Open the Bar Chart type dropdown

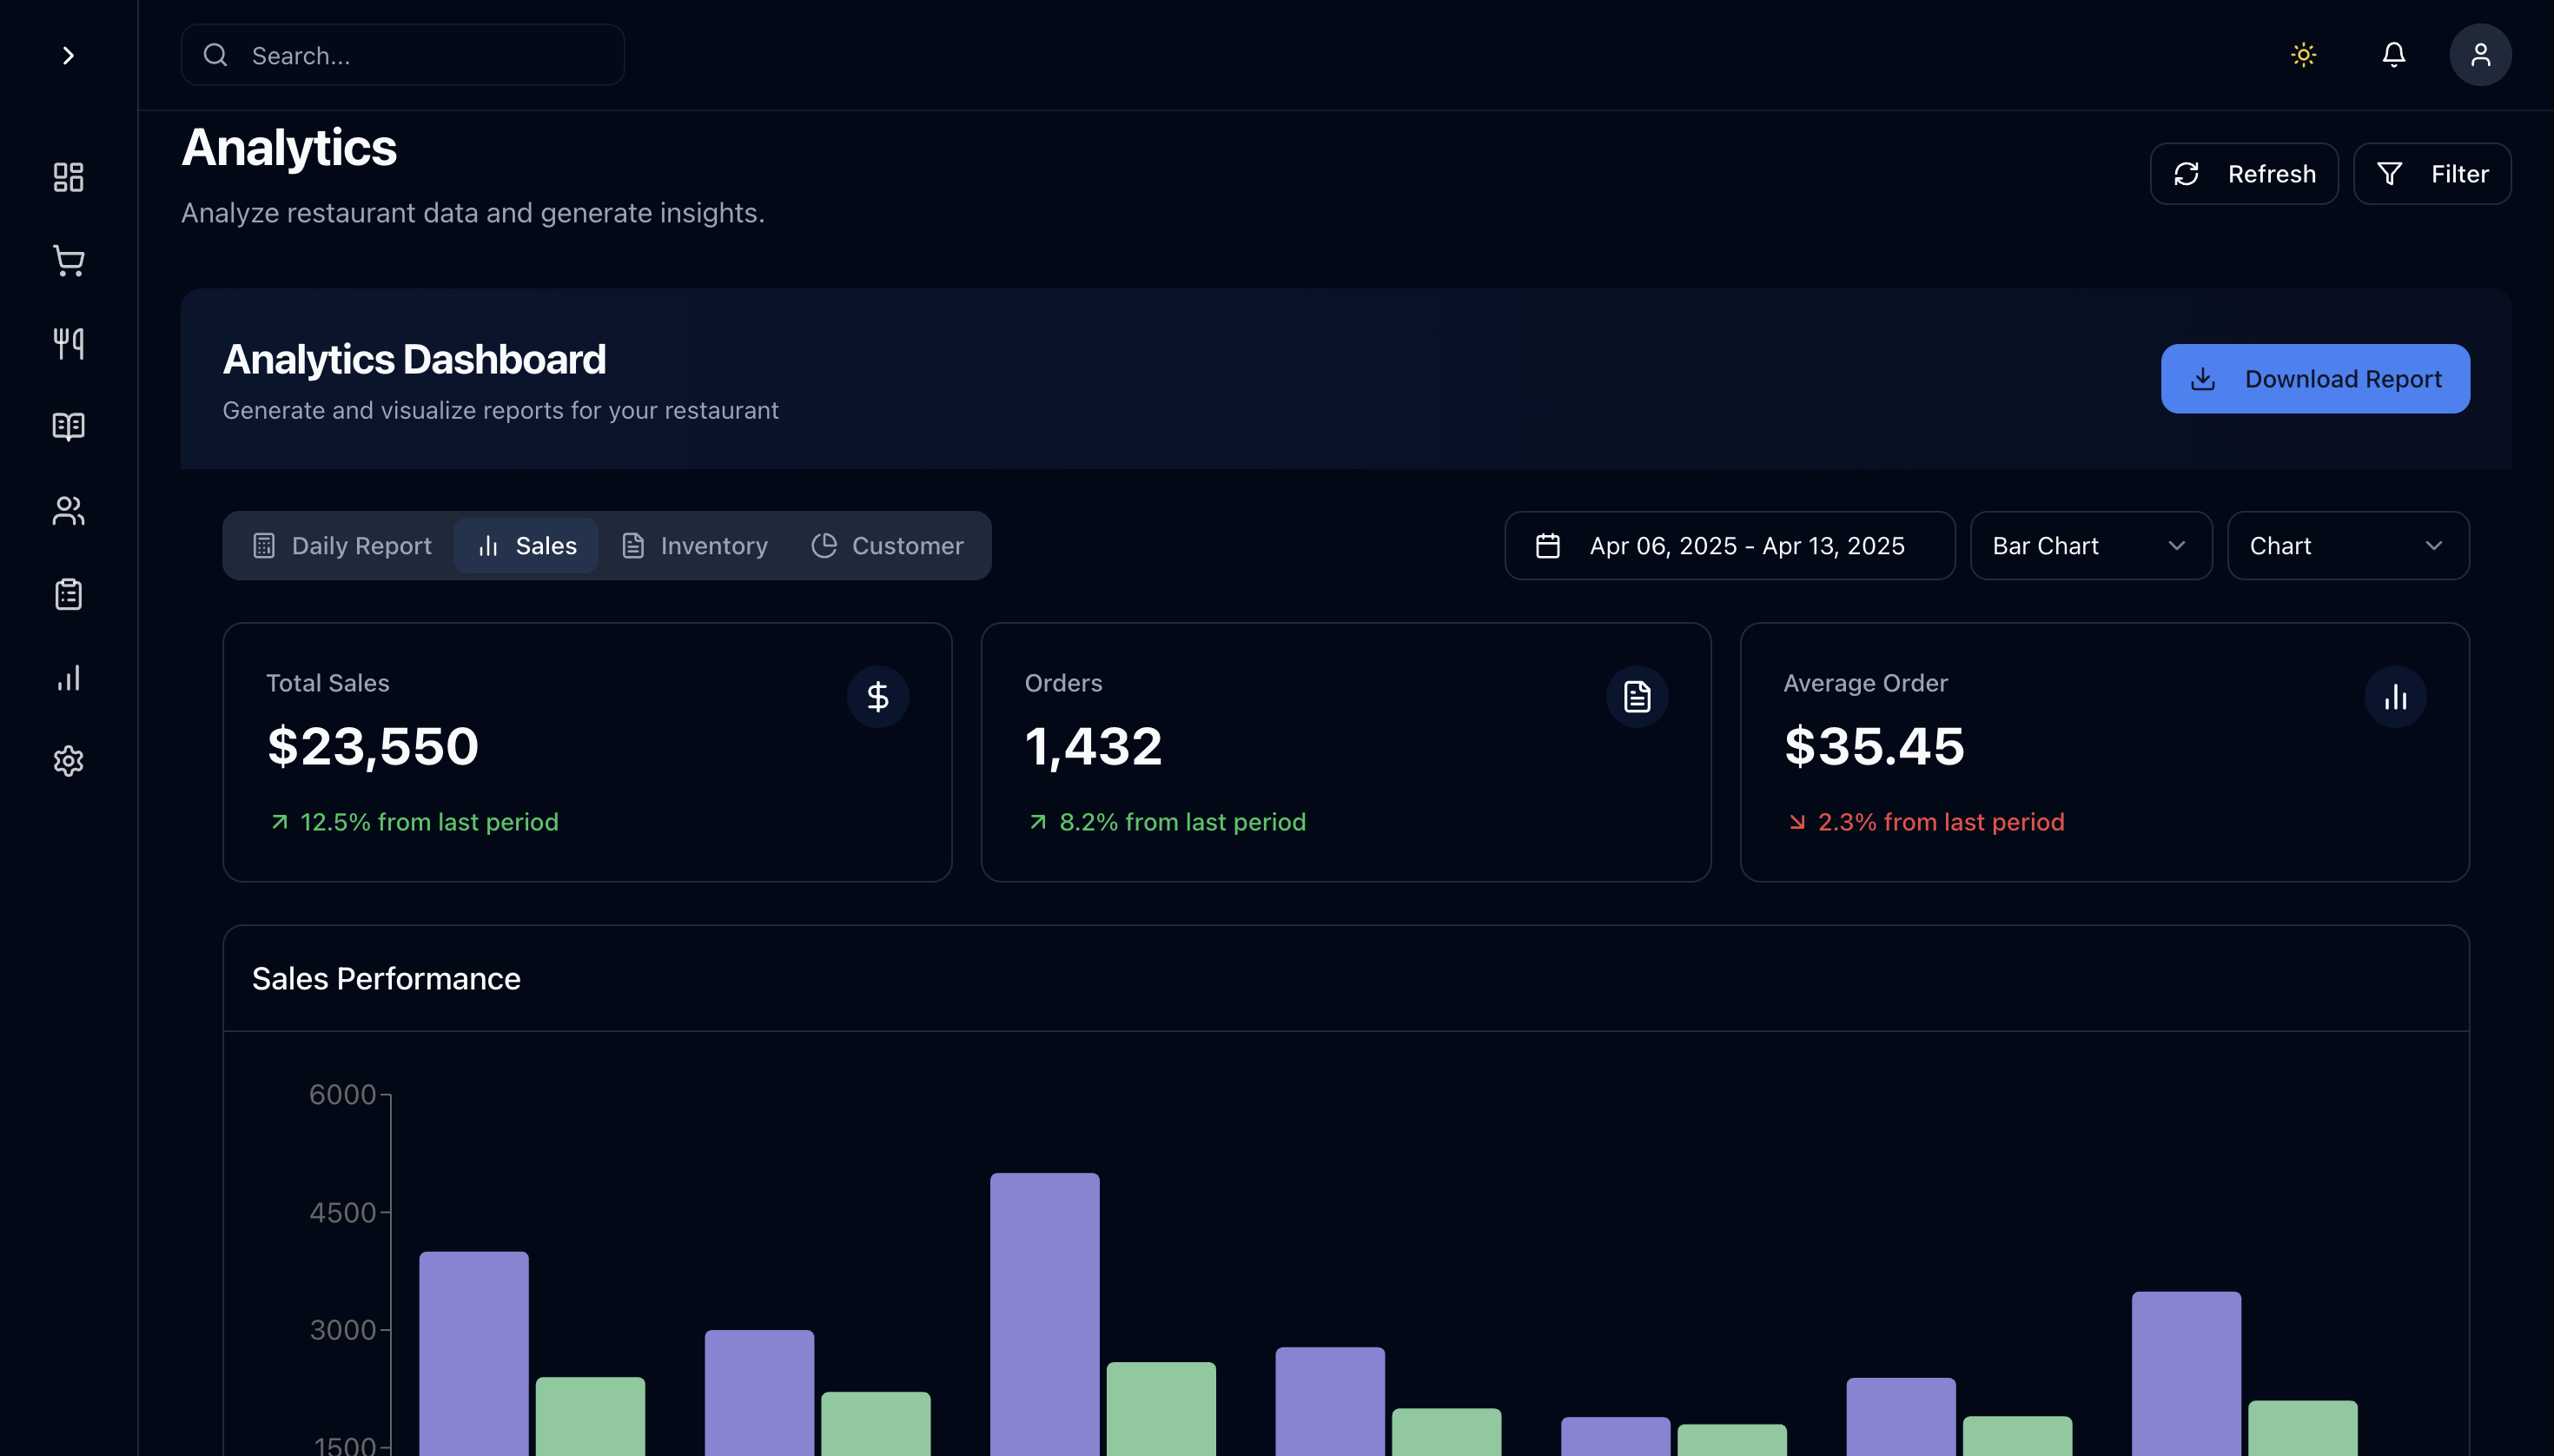coord(2090,546)
